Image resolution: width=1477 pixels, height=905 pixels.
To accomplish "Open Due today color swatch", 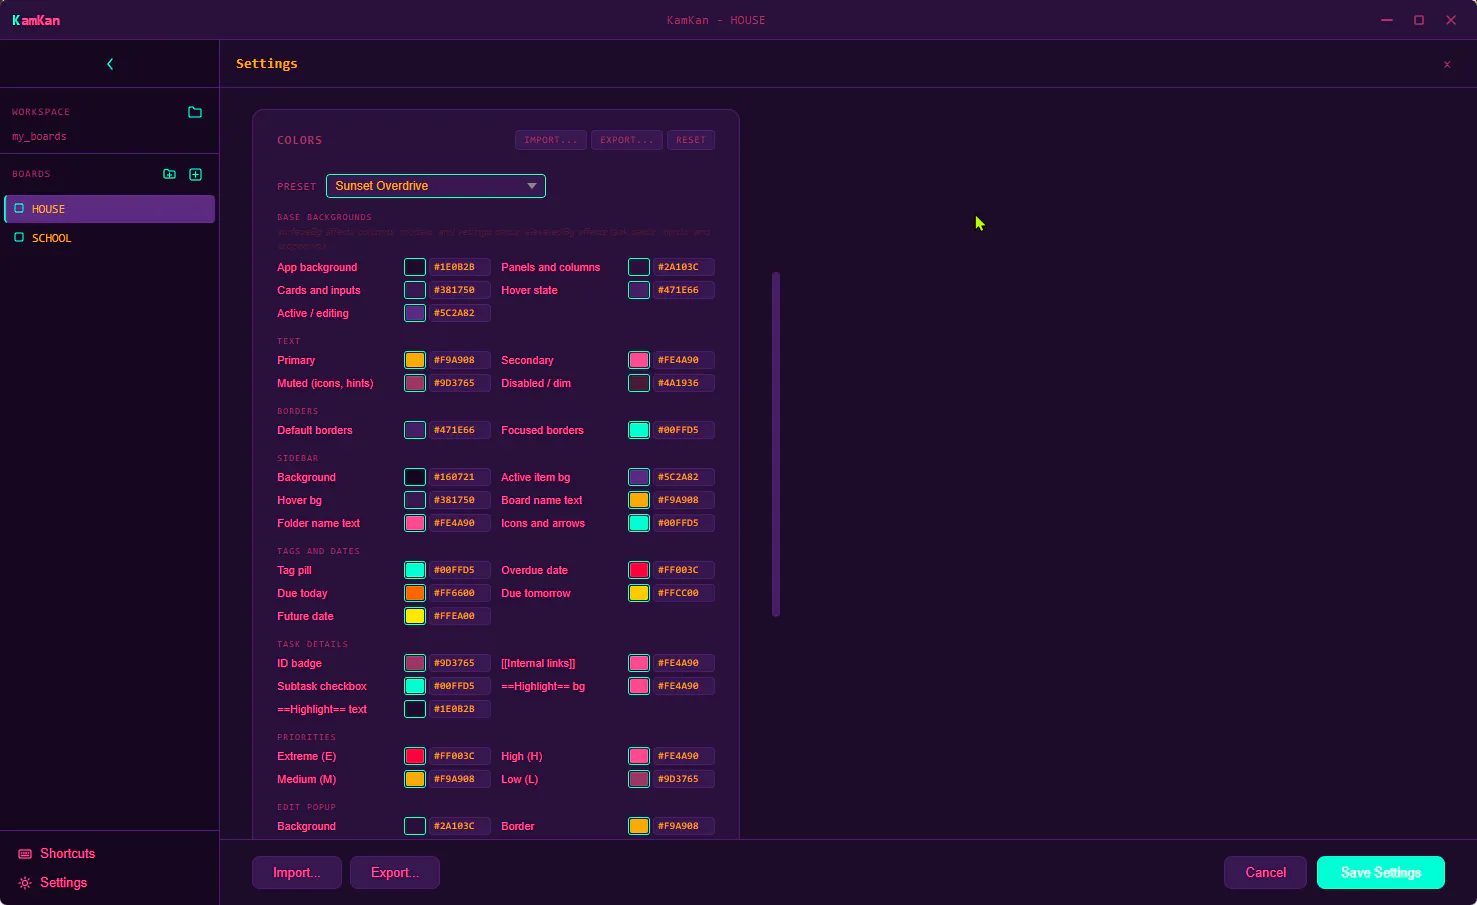I will [415, 593].
